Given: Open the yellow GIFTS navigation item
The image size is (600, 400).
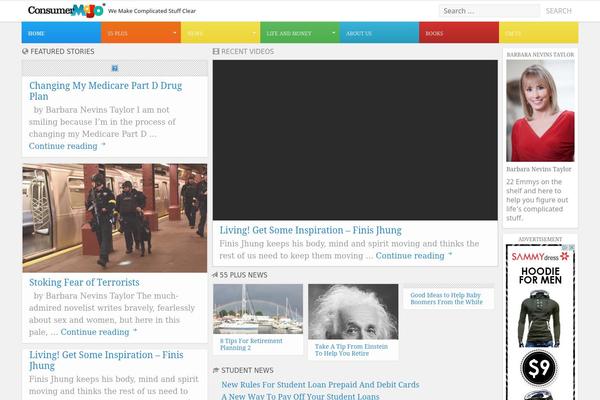Looking at the screenshot, I should pyautogui.click(x=539, y=33).
